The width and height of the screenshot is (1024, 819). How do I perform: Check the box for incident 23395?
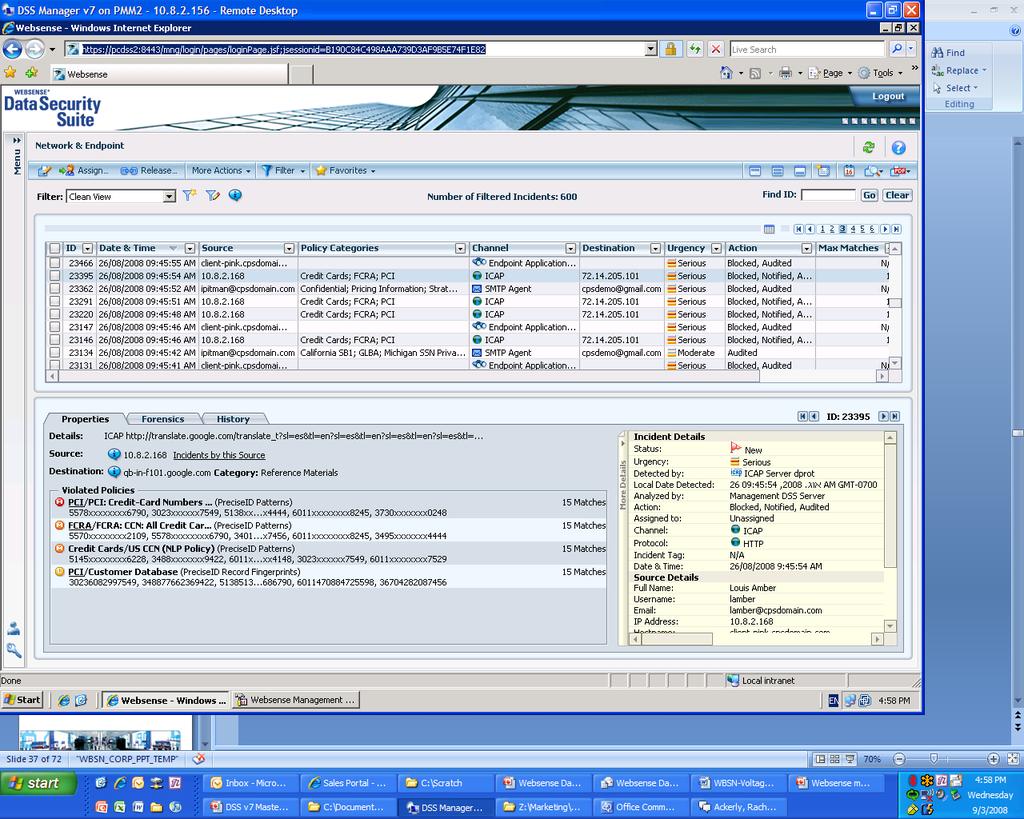coord(55,276)
